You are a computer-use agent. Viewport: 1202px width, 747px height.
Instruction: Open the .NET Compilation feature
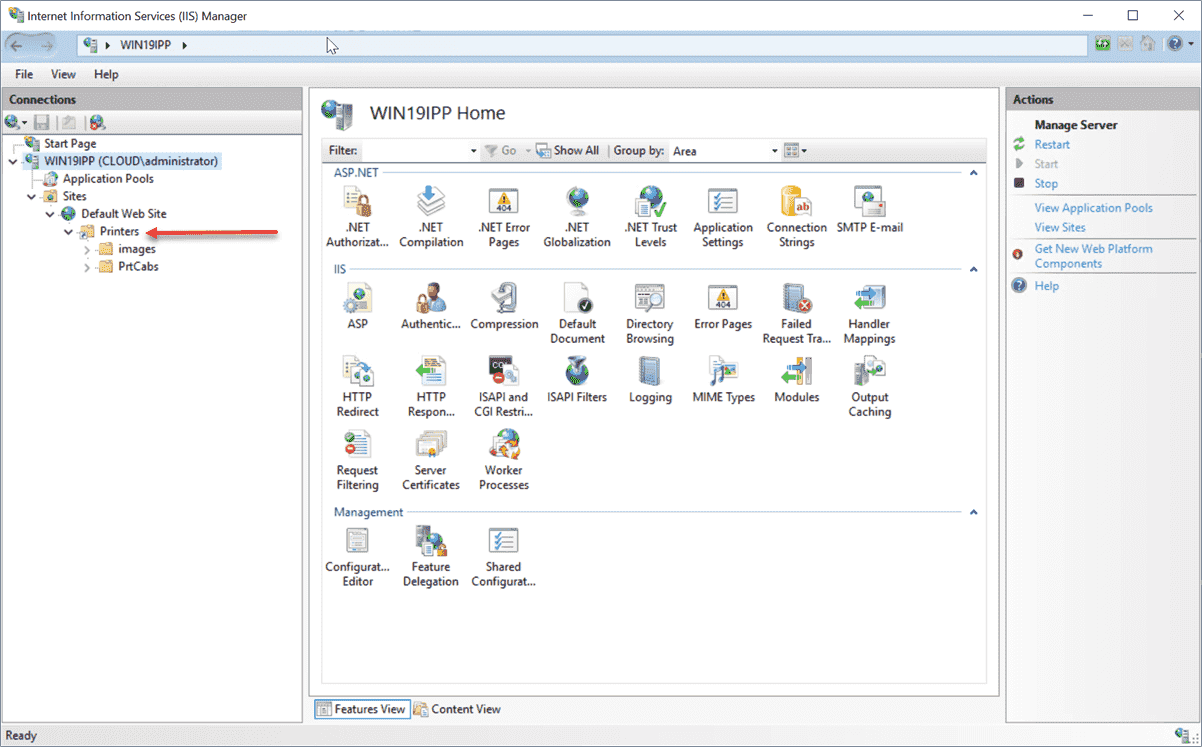431,215
